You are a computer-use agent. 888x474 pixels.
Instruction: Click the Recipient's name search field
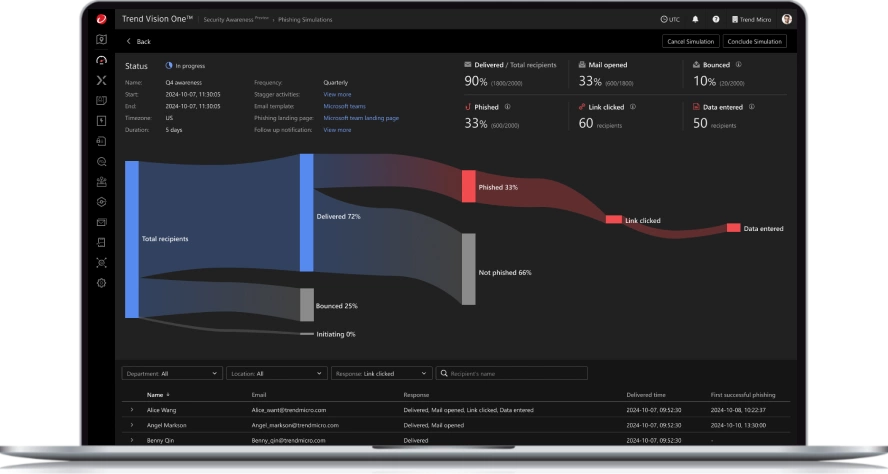click(x=511, y=373)
